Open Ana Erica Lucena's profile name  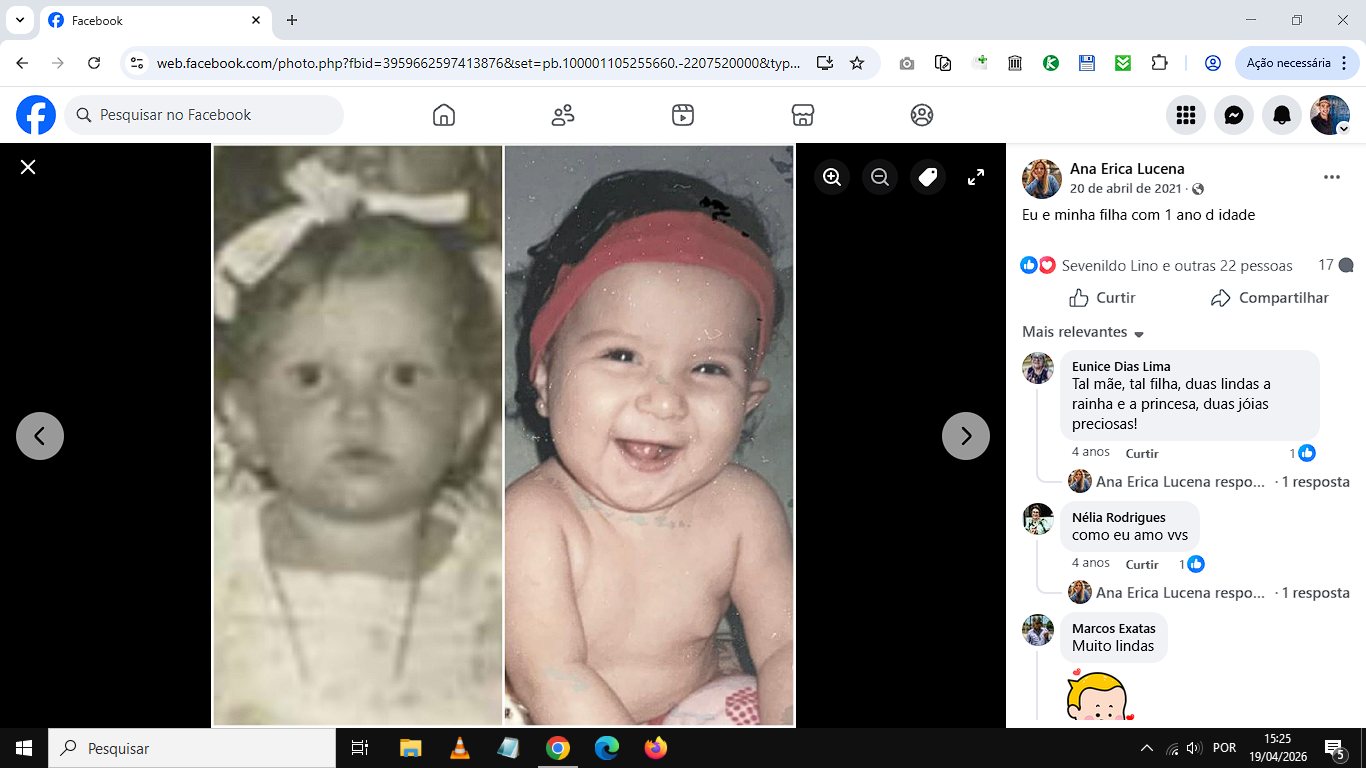(1127, 169)
